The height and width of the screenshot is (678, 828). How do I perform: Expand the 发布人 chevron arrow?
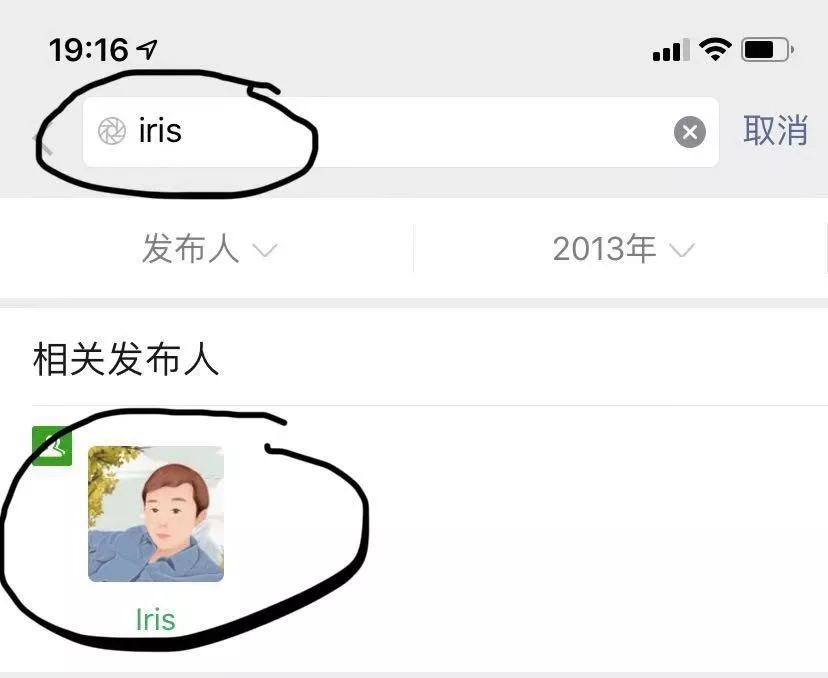click(265, 250)
